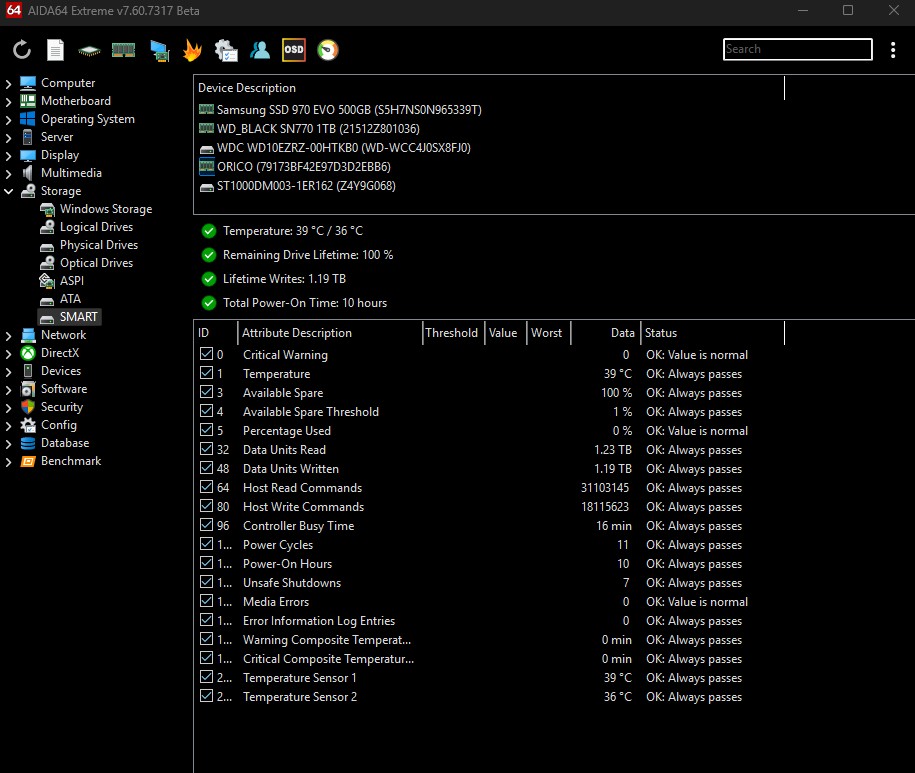Click the ID column header

coord(215,333)
